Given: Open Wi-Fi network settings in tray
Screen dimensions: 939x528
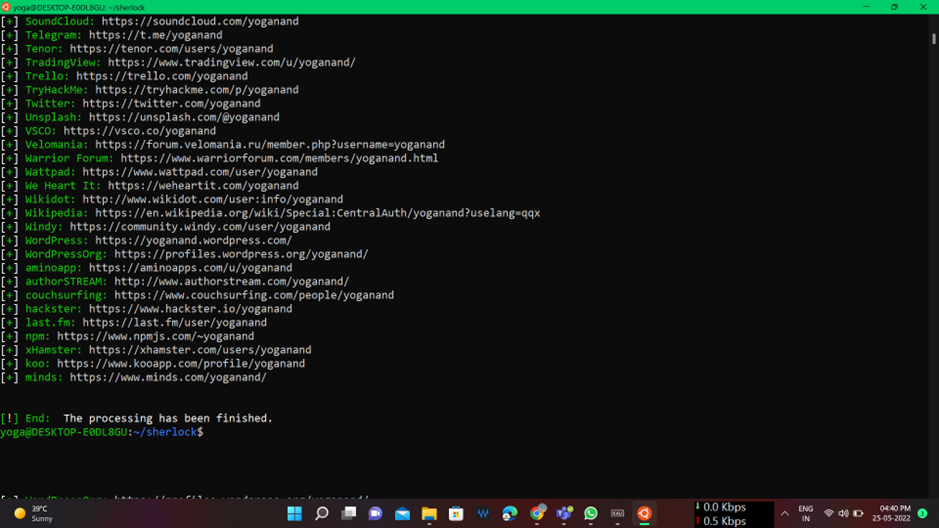Looking at the screenshot, I should pyautogui.click(x=829, y=514).
